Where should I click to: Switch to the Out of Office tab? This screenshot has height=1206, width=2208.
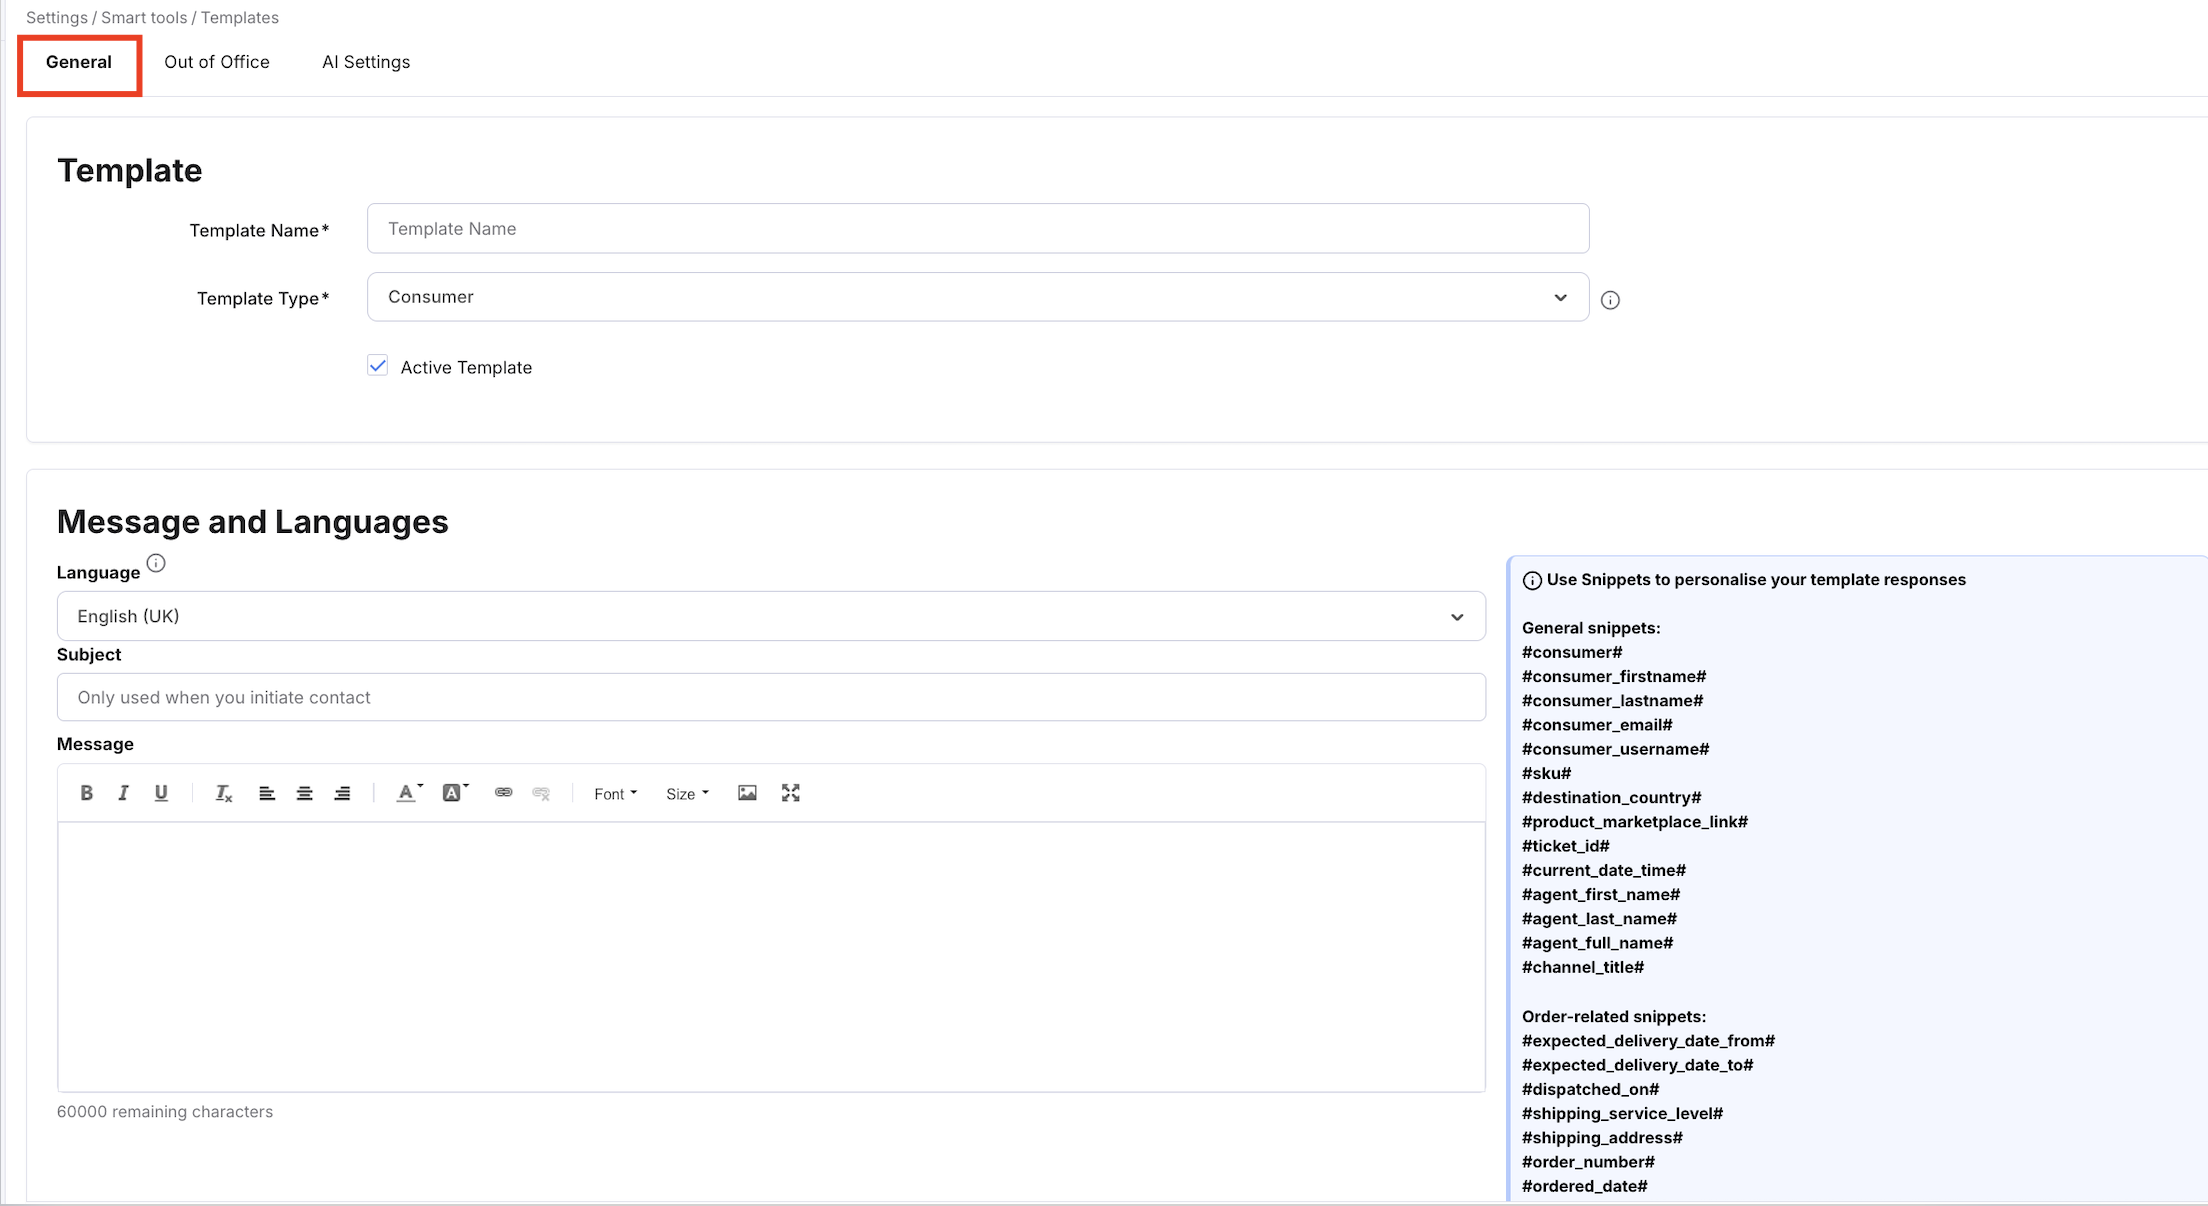217,62
